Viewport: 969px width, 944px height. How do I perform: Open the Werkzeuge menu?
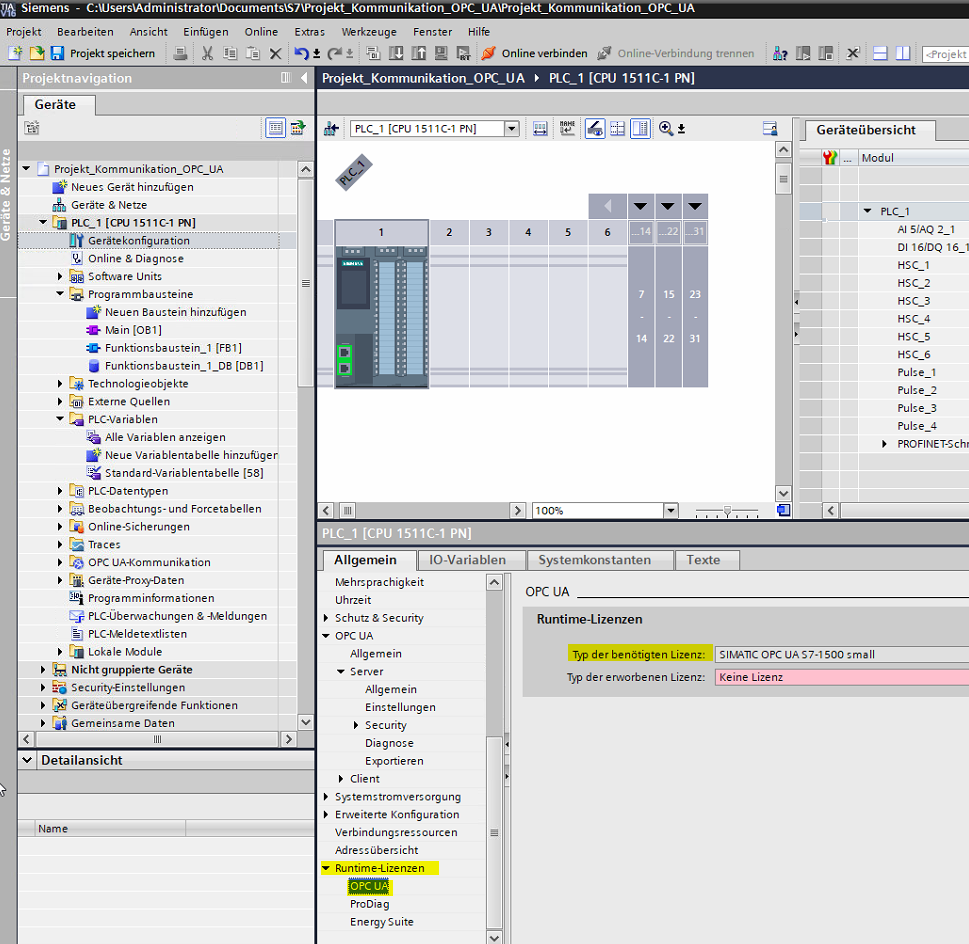pos(369,32)
